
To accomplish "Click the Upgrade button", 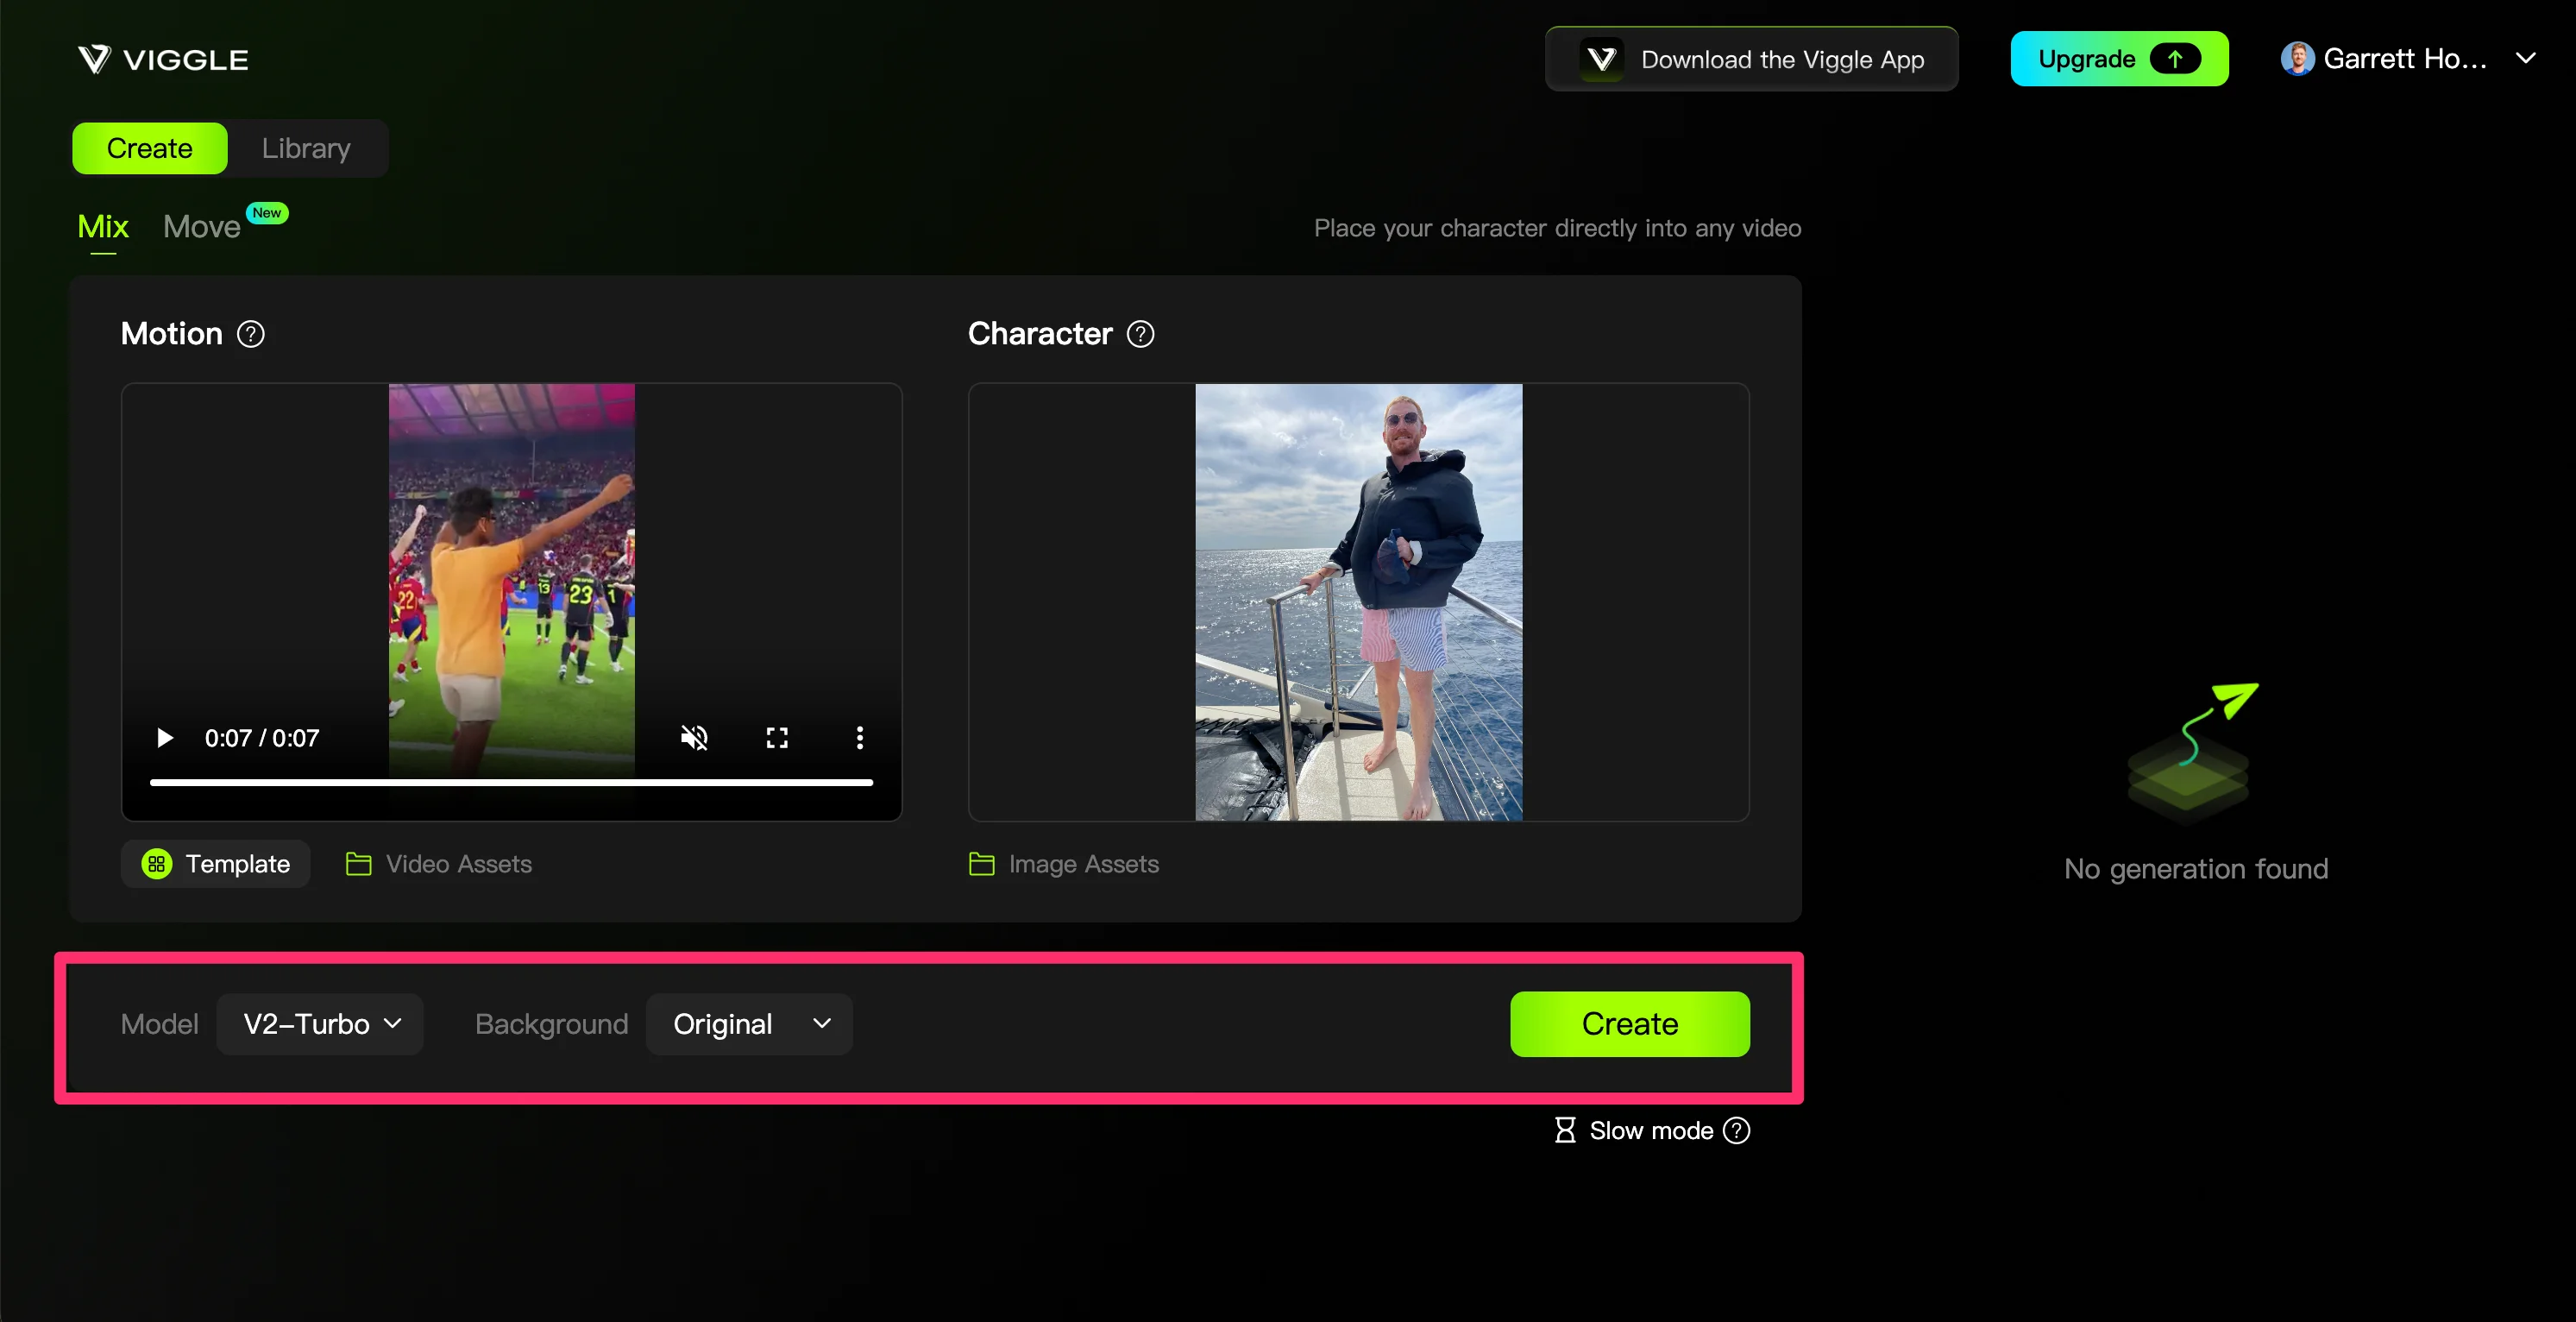I will pos(2118,59).
